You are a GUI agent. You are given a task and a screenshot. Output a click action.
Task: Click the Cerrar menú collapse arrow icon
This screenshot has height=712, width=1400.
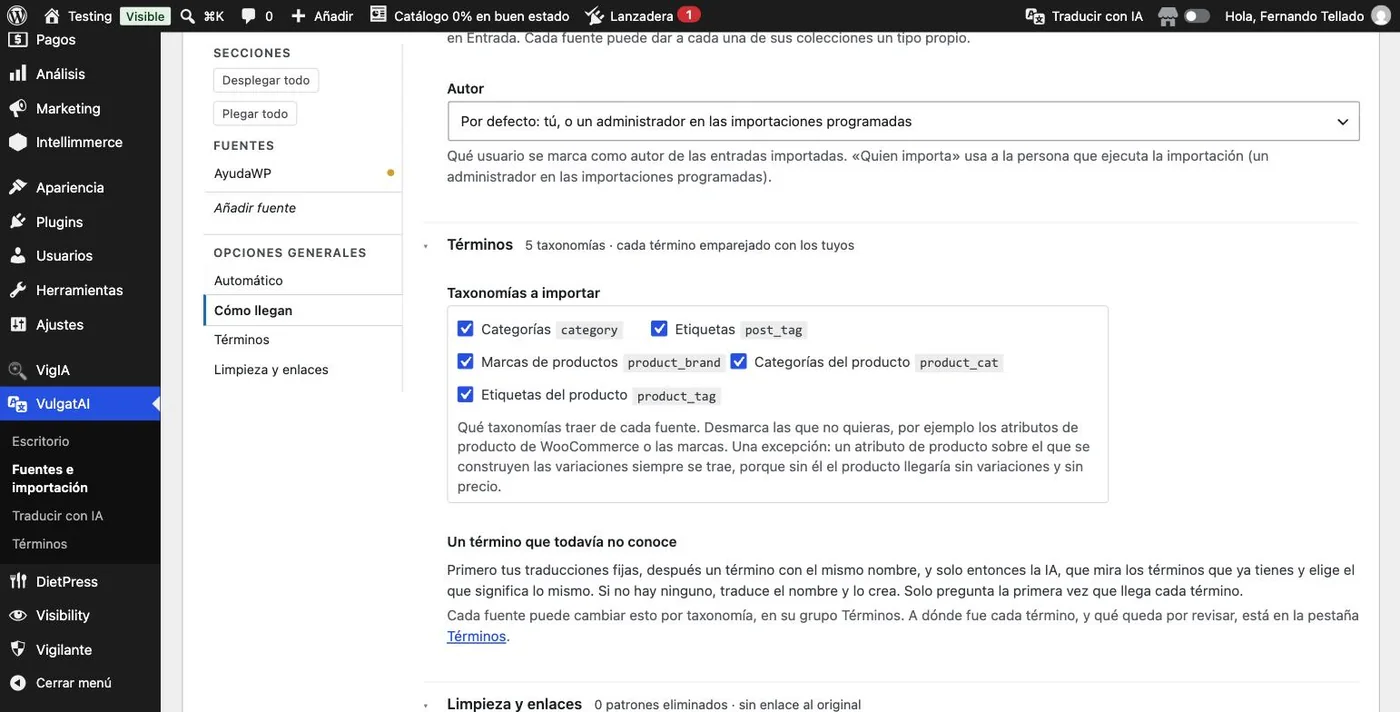click(x=17, y=684)
